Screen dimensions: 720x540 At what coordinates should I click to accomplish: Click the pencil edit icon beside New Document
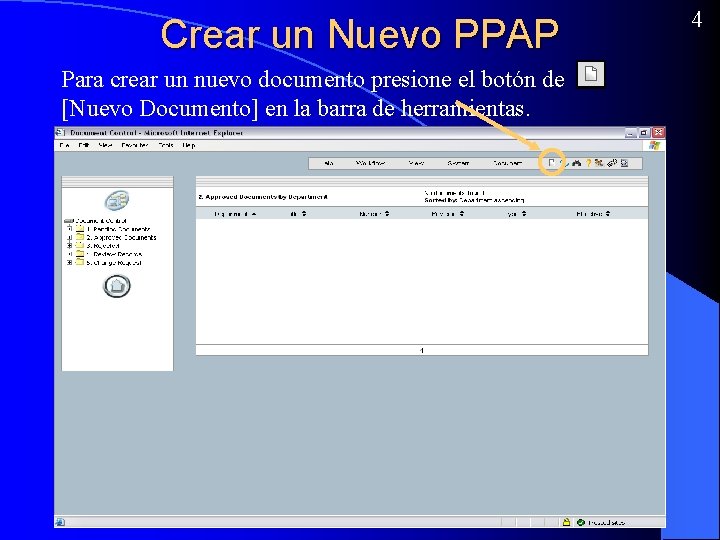click(x=564, y=163)
